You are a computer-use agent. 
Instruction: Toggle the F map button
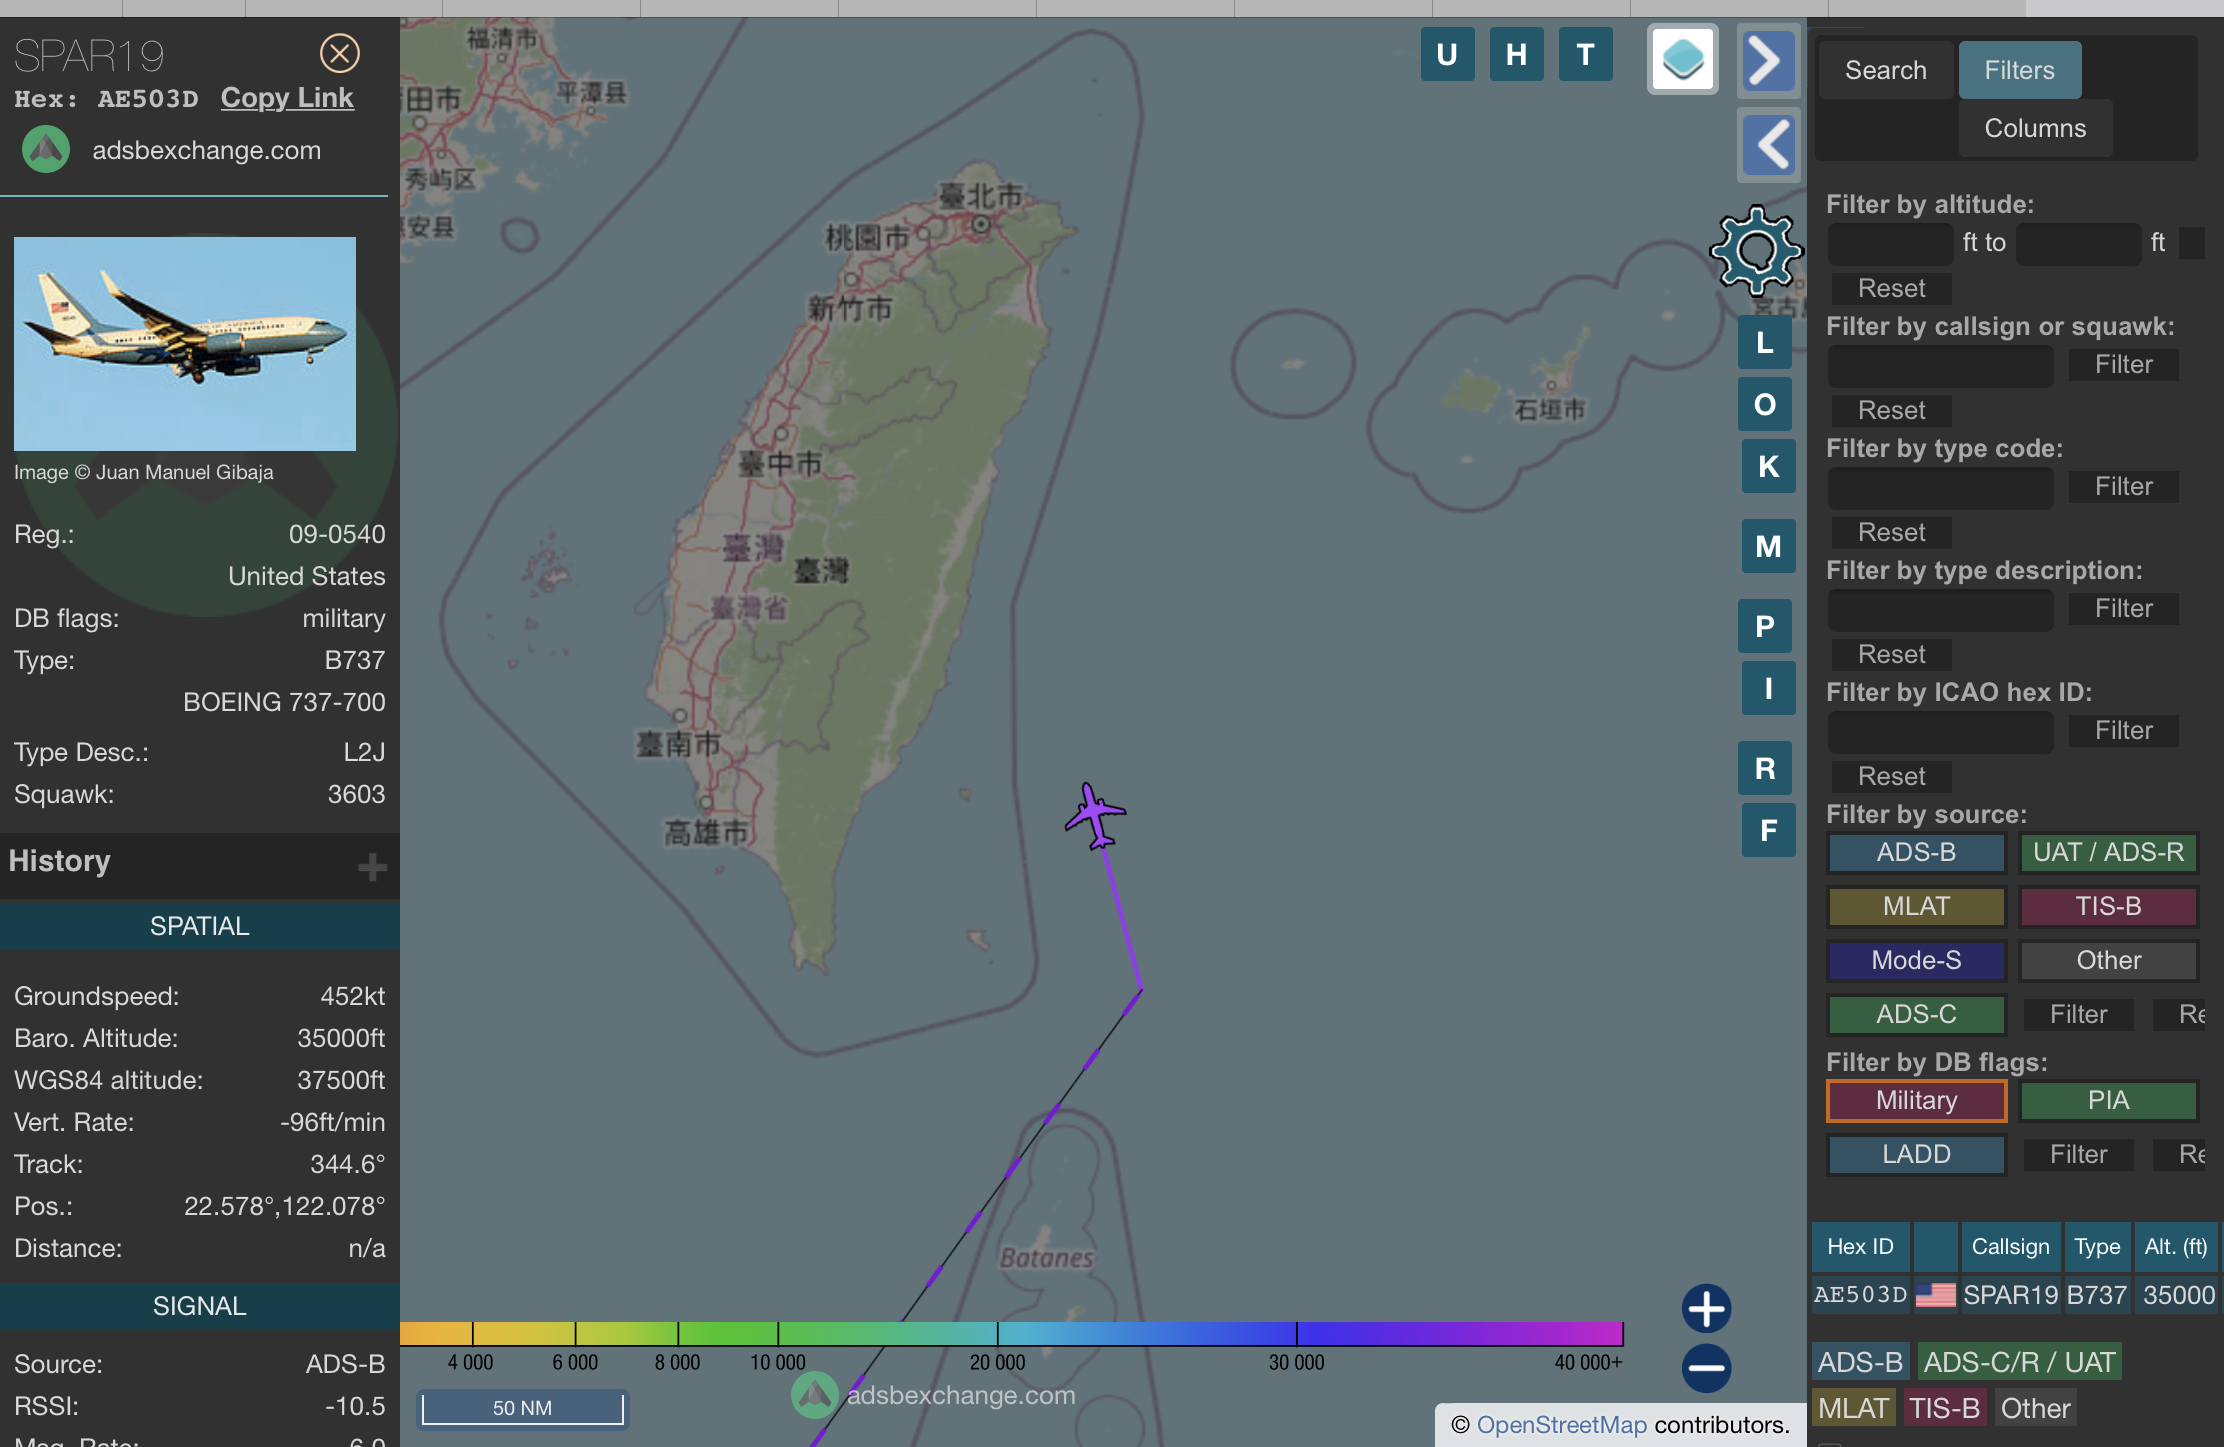tap(1768, 831)
